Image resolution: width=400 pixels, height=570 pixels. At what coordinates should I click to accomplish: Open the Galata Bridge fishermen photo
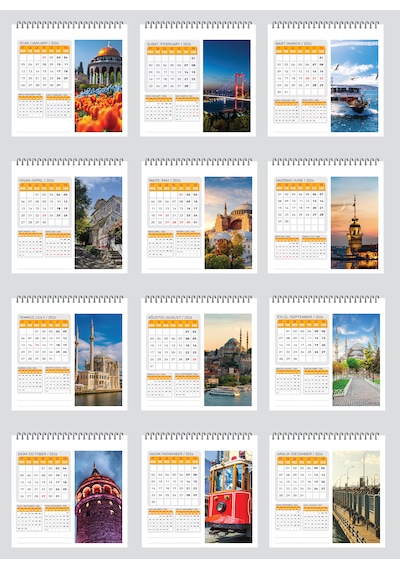click(x=356, y=497)
